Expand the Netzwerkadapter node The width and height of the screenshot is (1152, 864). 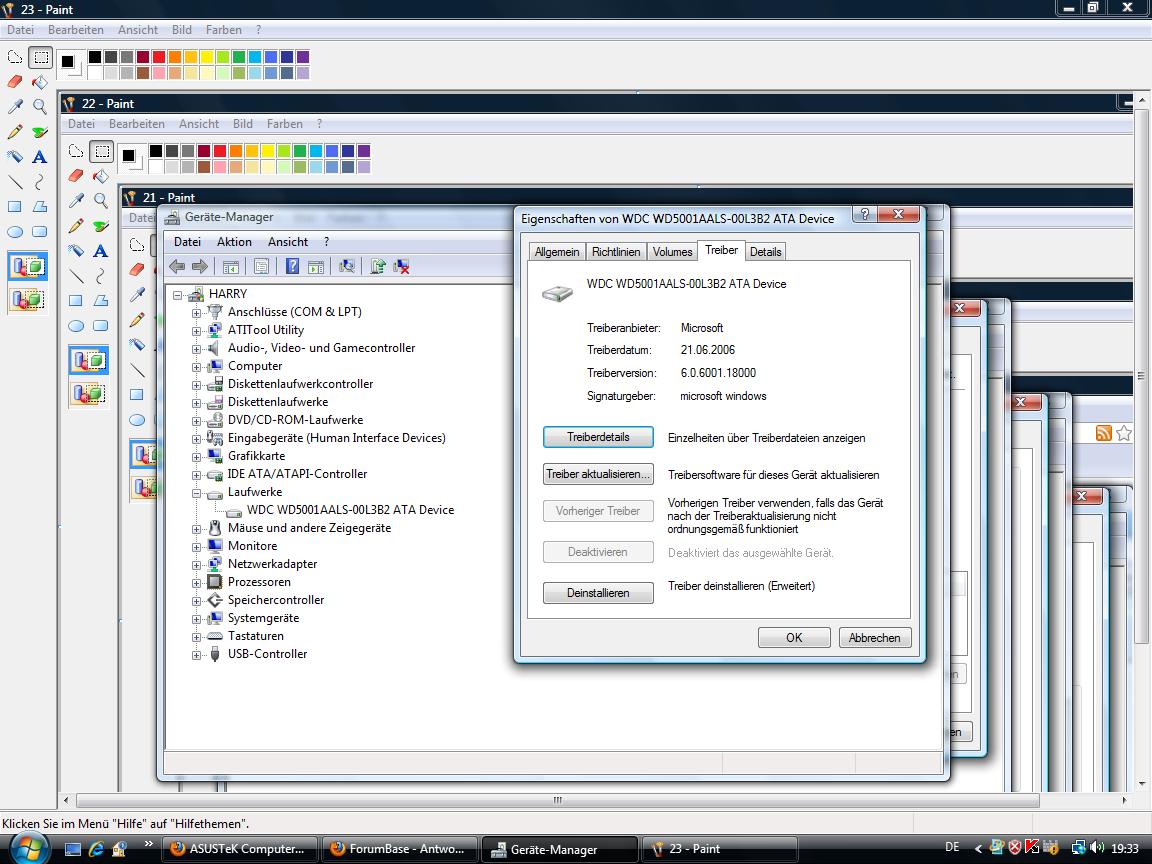(196, 565)
